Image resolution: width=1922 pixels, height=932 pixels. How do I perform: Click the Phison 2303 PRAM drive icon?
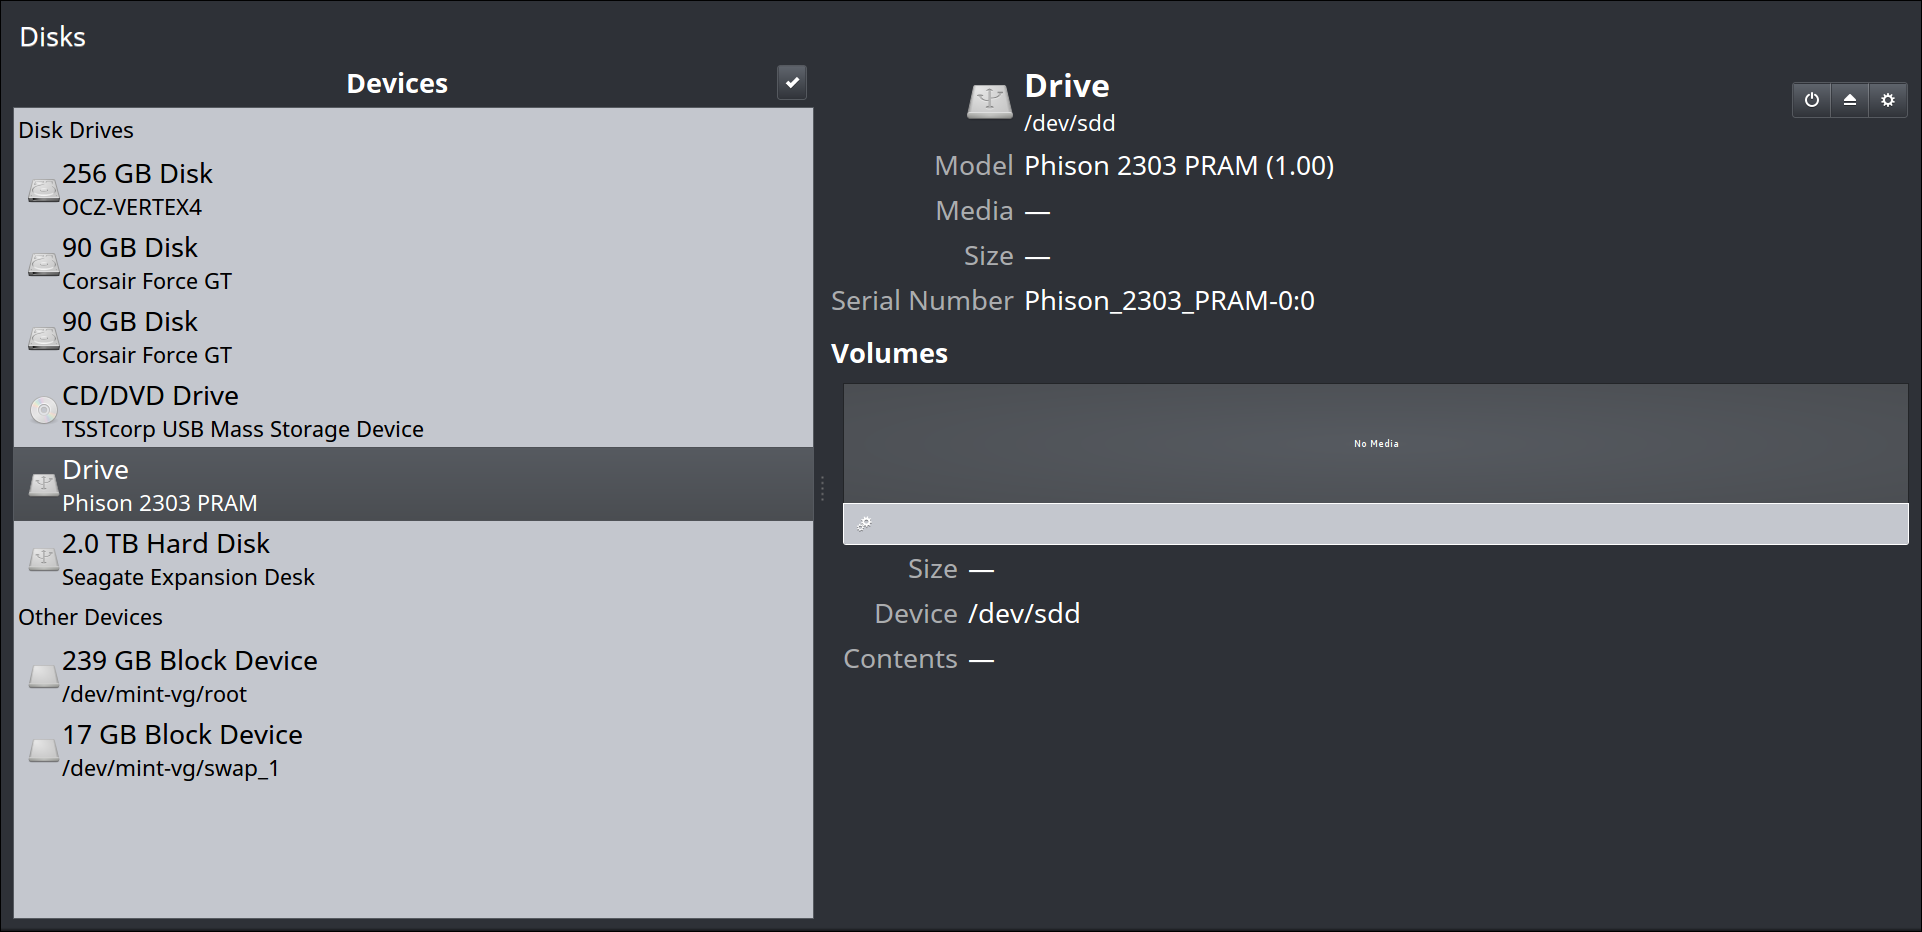tap(43, 485)
